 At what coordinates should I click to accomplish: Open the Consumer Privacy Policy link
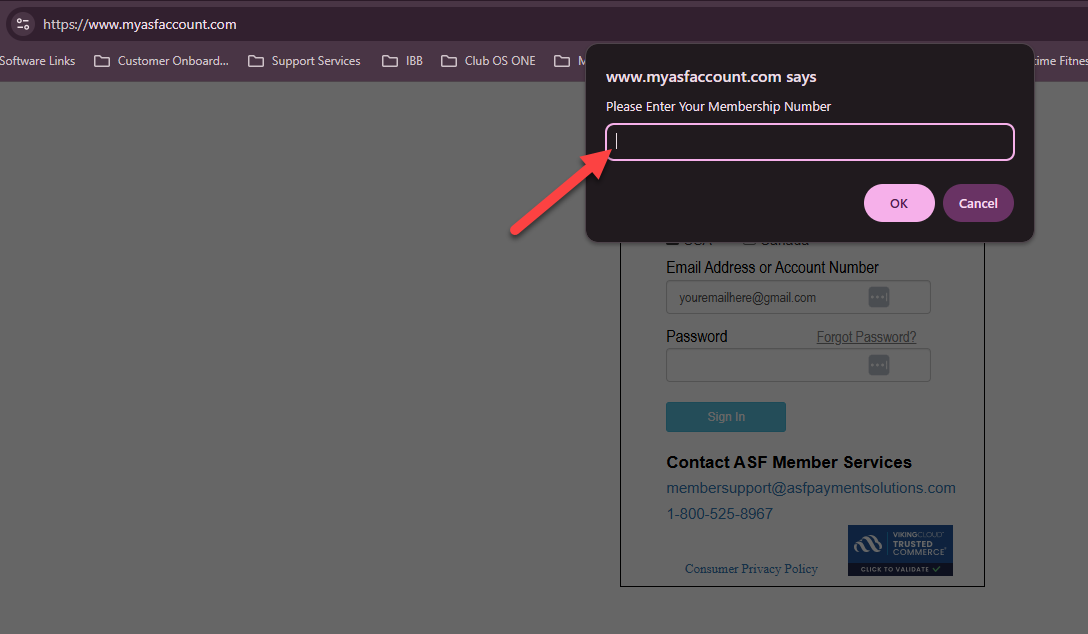coord(751,569)
